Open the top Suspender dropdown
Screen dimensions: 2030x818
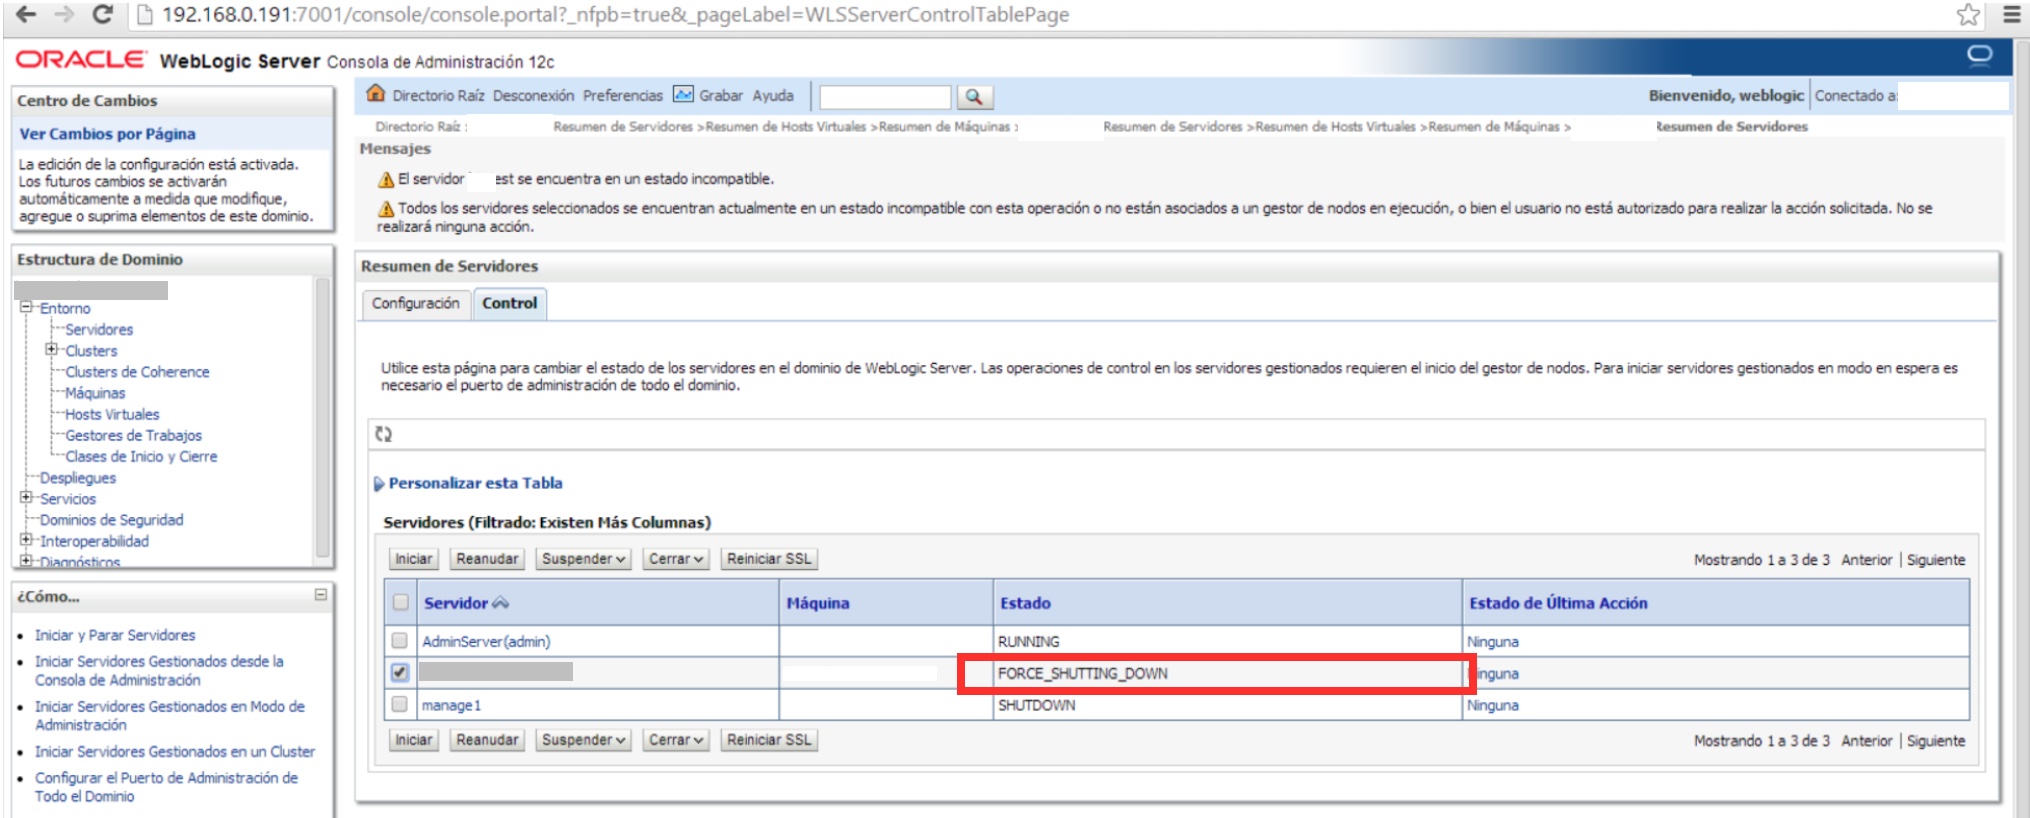584,559
